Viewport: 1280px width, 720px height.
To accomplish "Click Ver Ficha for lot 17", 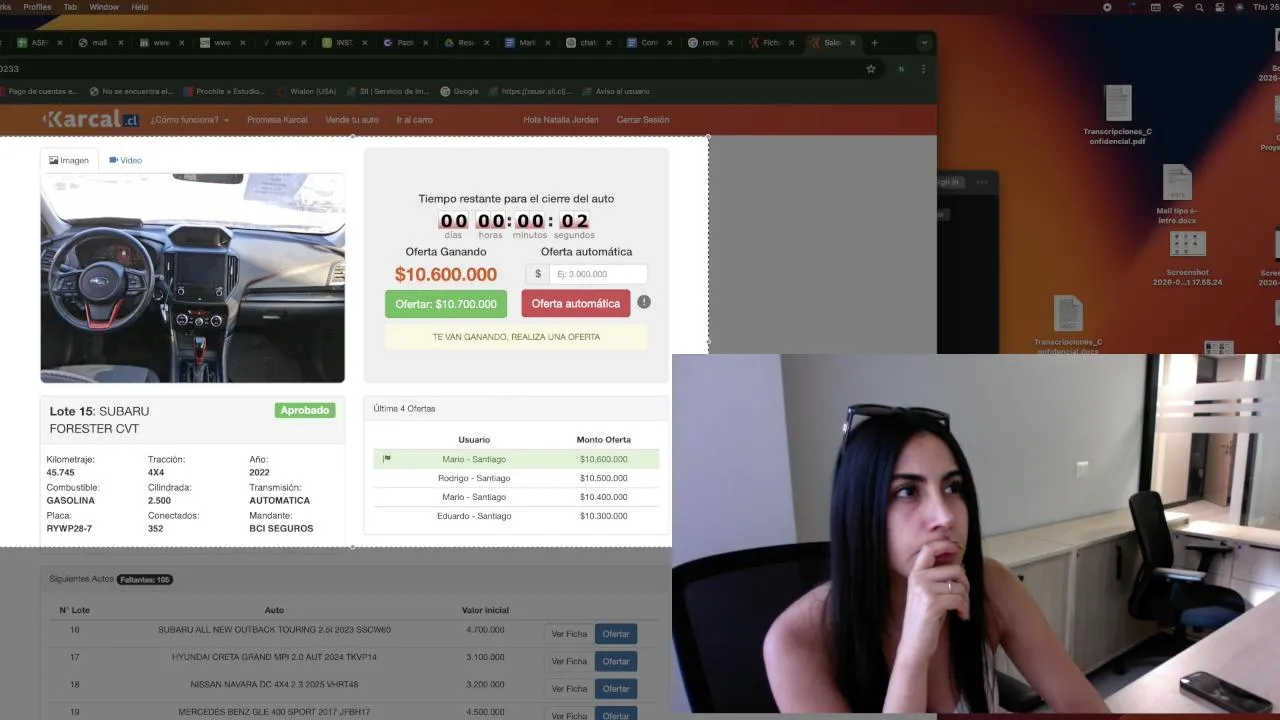I will click(569, 661).
